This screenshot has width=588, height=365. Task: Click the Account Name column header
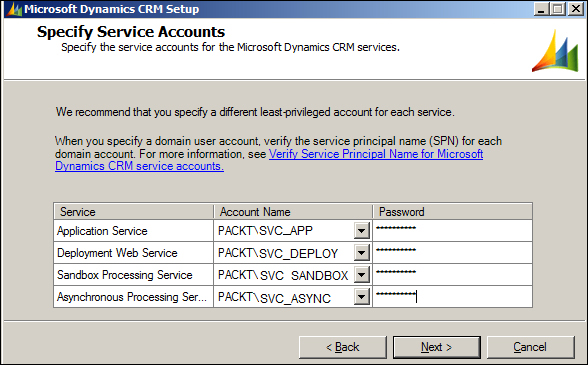pyautogui.click(x=293, y=212)
